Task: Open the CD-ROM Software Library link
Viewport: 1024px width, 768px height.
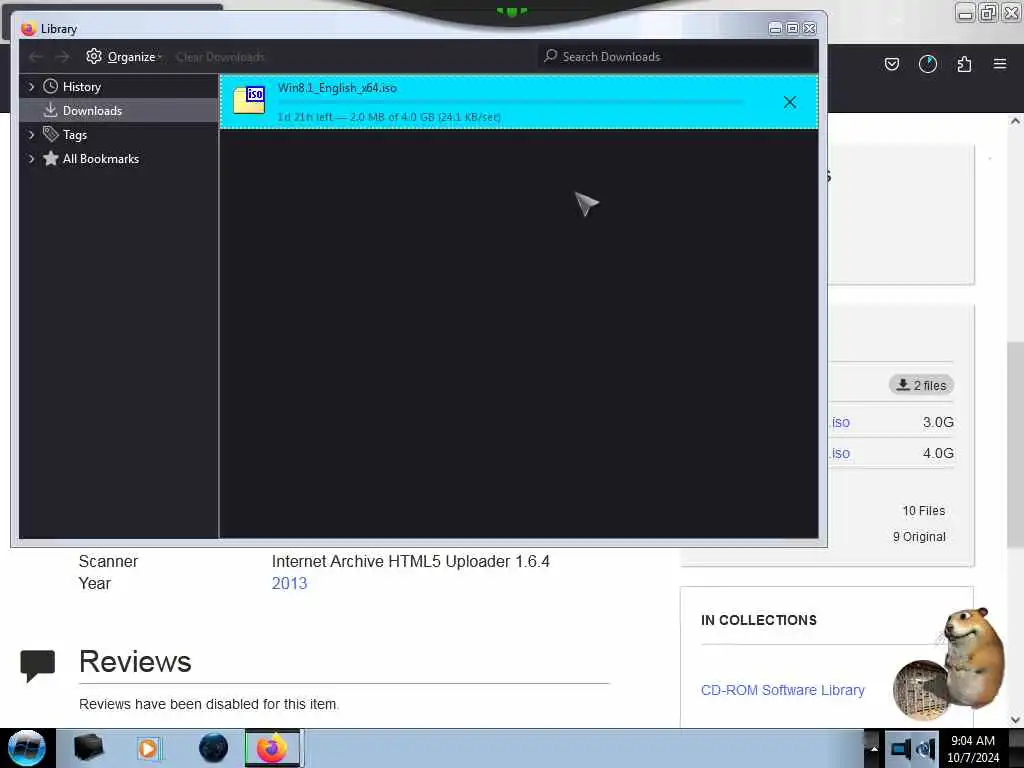Action: click(782, 690)
